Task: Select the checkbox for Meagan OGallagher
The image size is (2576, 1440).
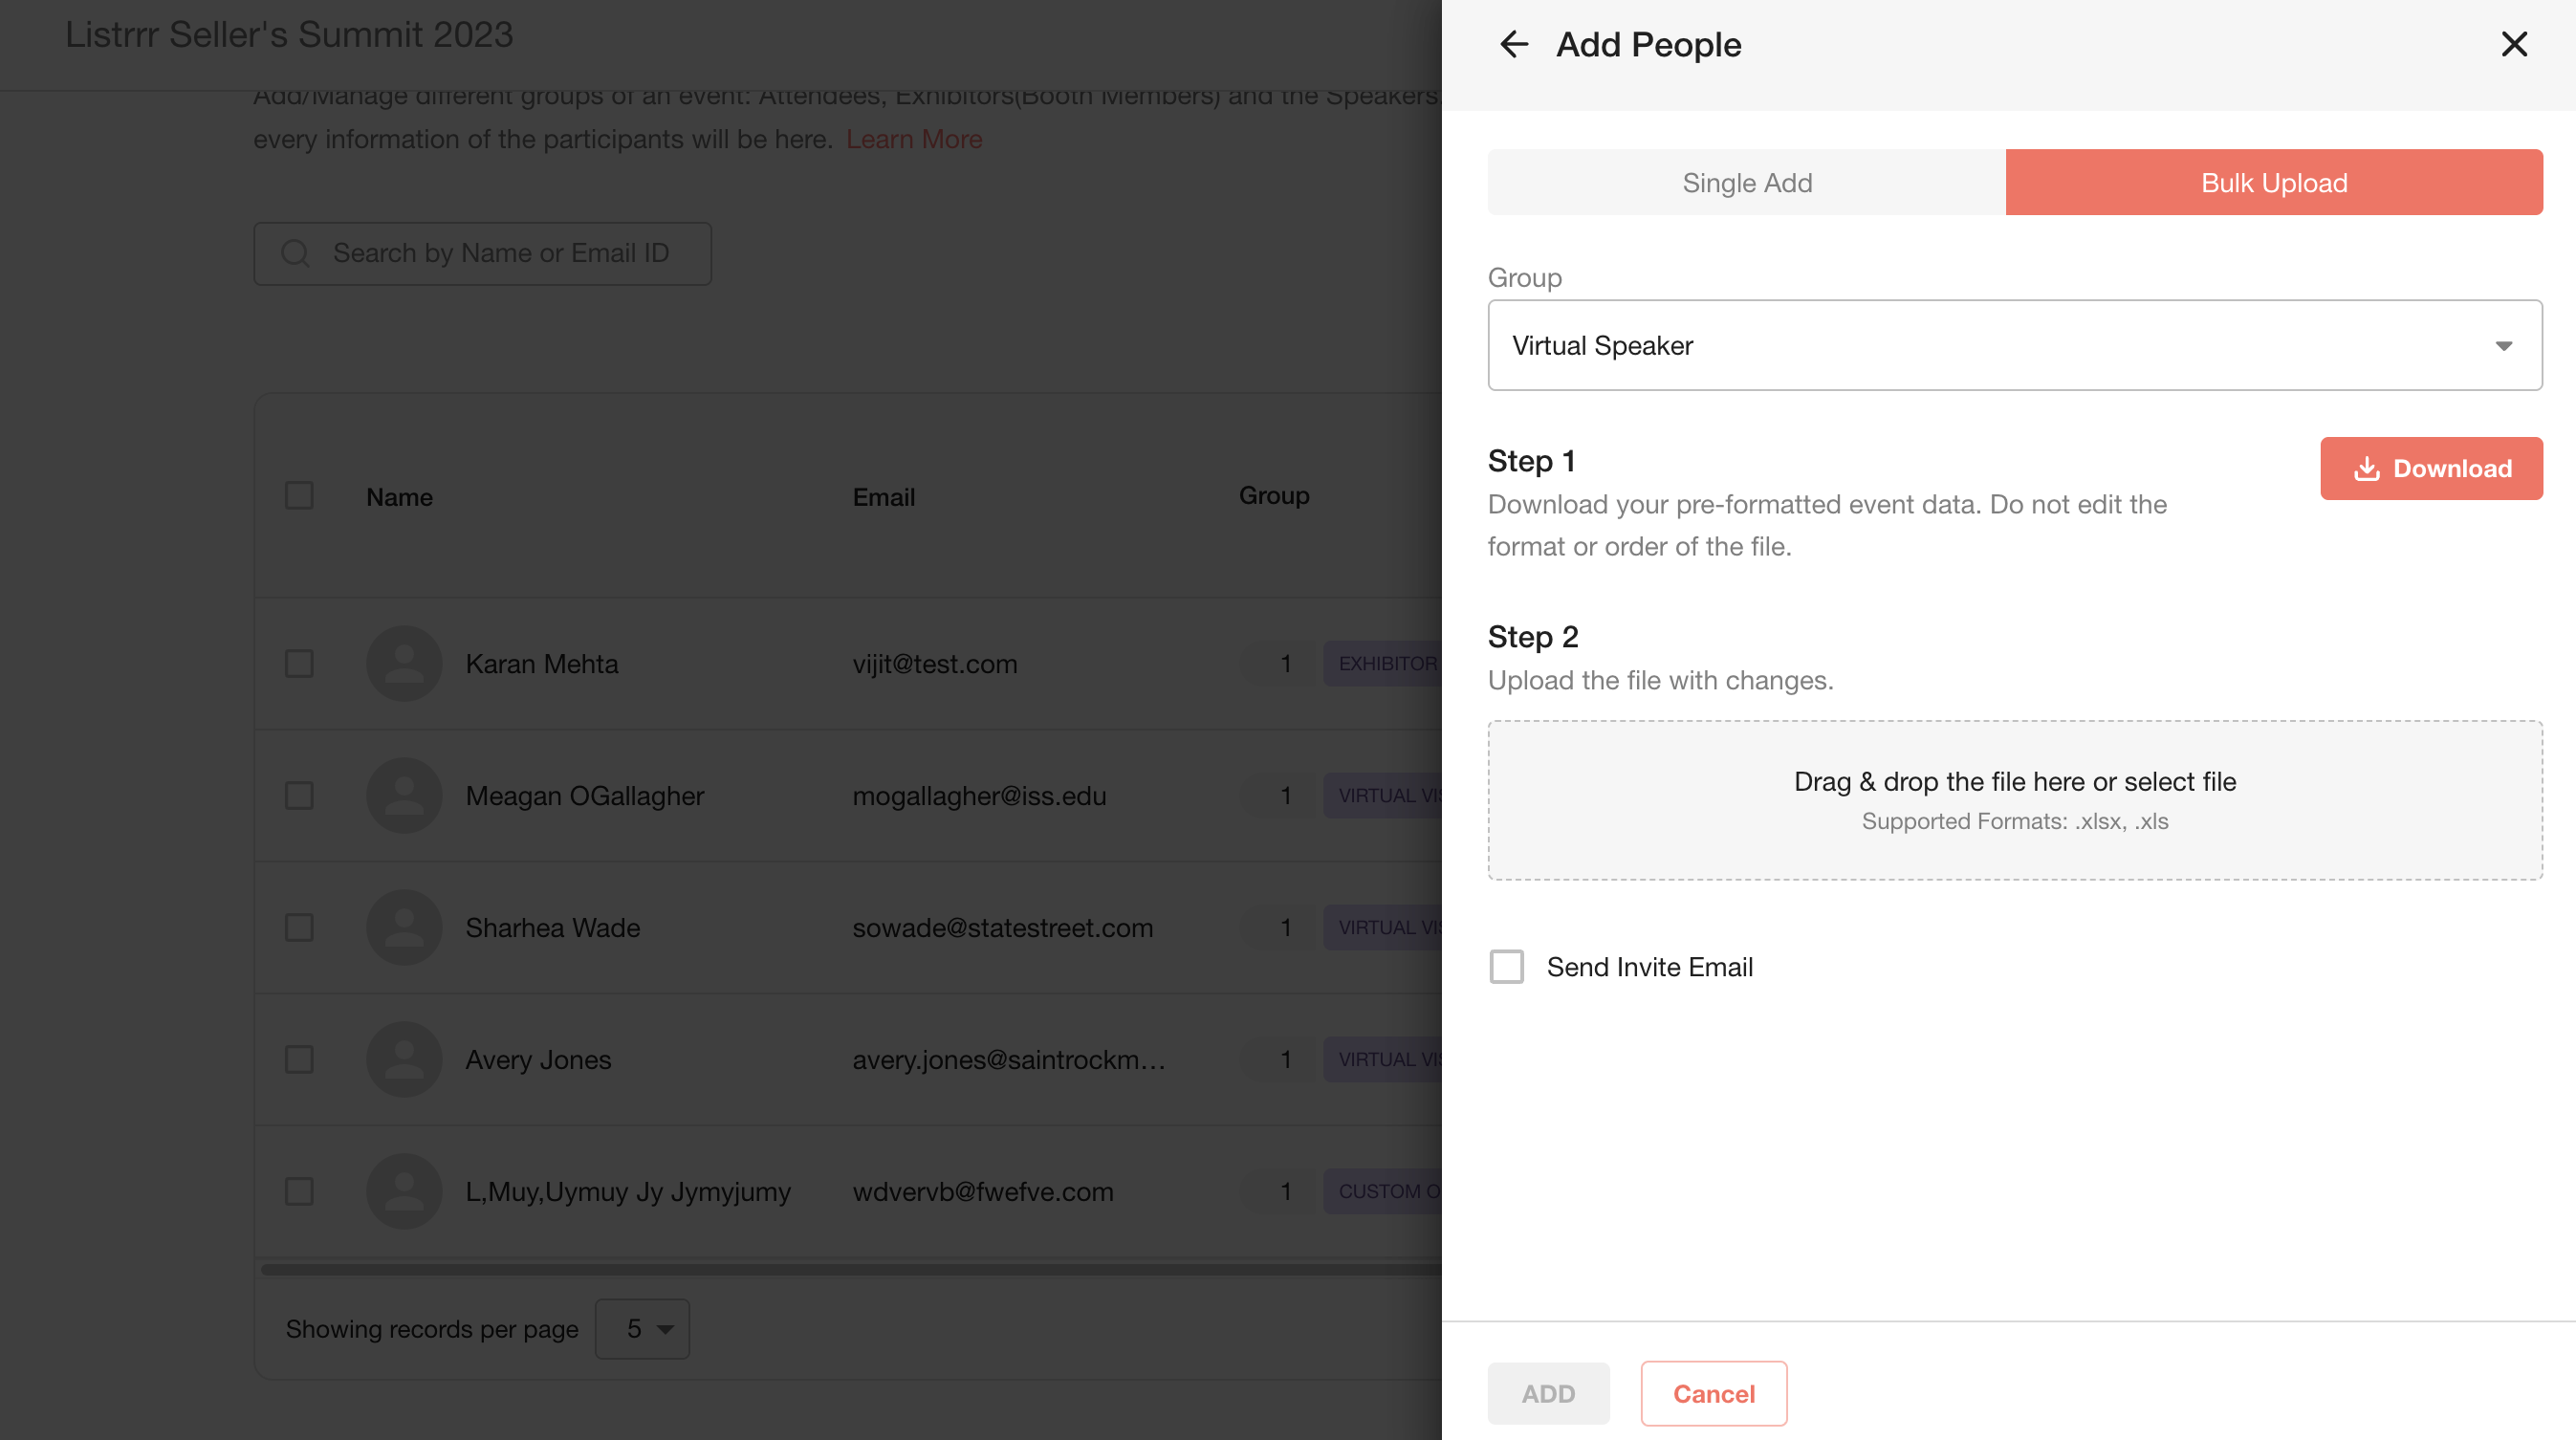Action: click(299, 795)
